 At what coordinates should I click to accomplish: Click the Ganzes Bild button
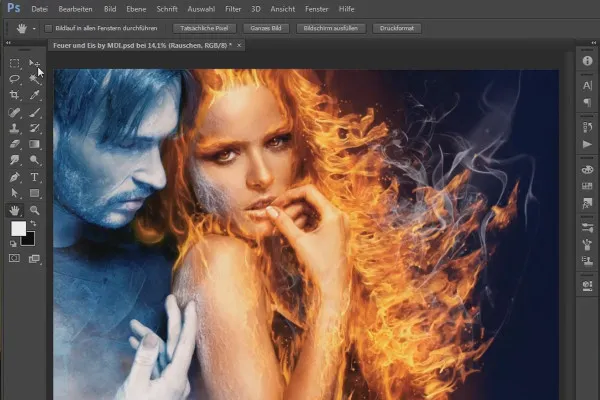266,28
